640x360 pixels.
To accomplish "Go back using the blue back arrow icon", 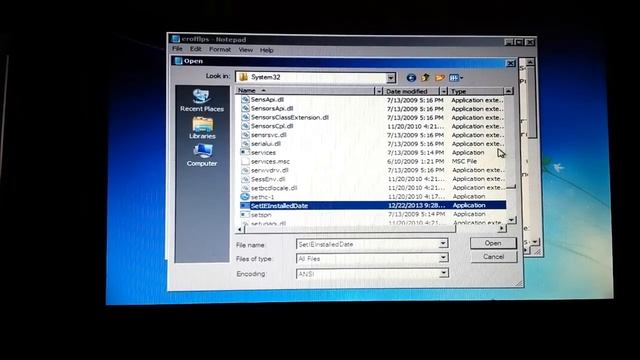I will pos(411,78).
